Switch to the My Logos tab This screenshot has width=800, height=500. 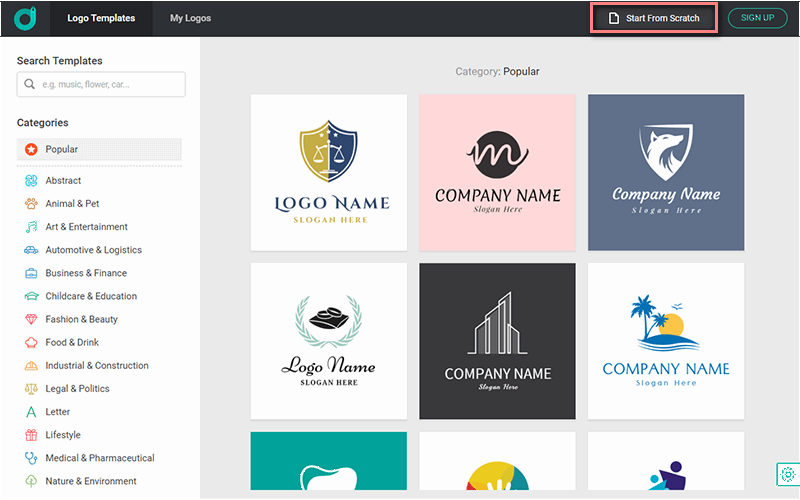click(190, 18)
